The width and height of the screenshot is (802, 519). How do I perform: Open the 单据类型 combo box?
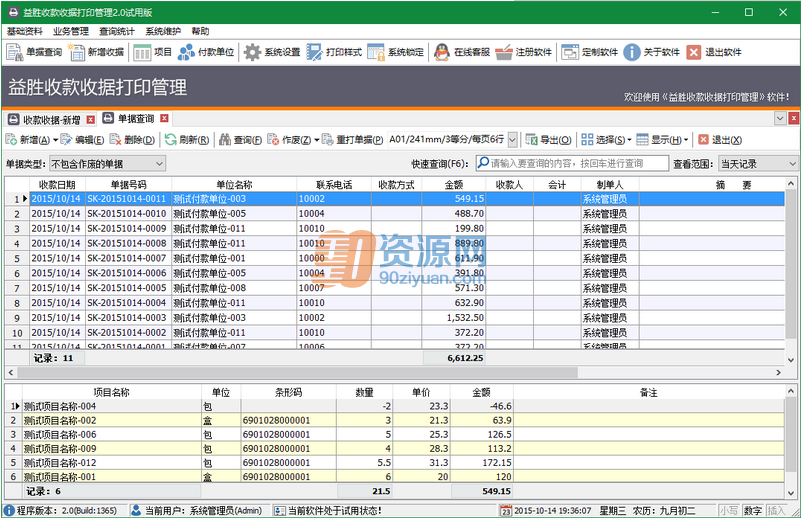pyautogui.click(x=107, y=164)
